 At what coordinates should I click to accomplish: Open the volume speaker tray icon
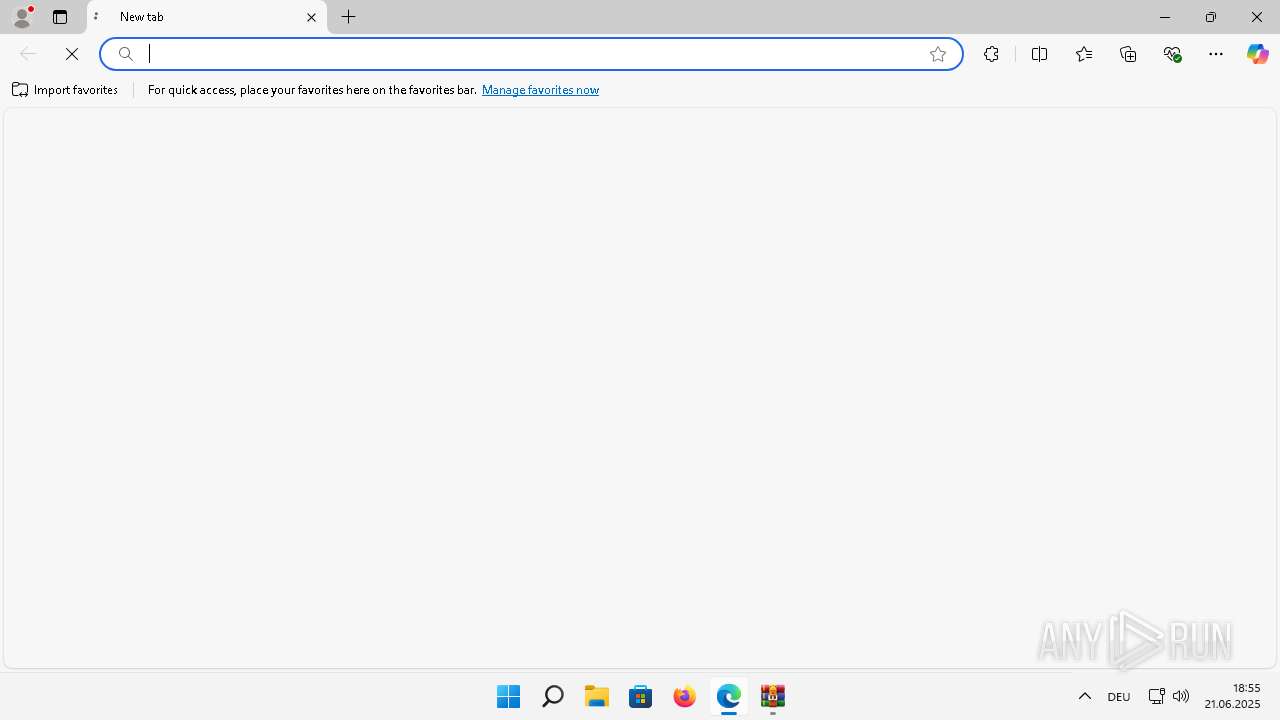1181,696
